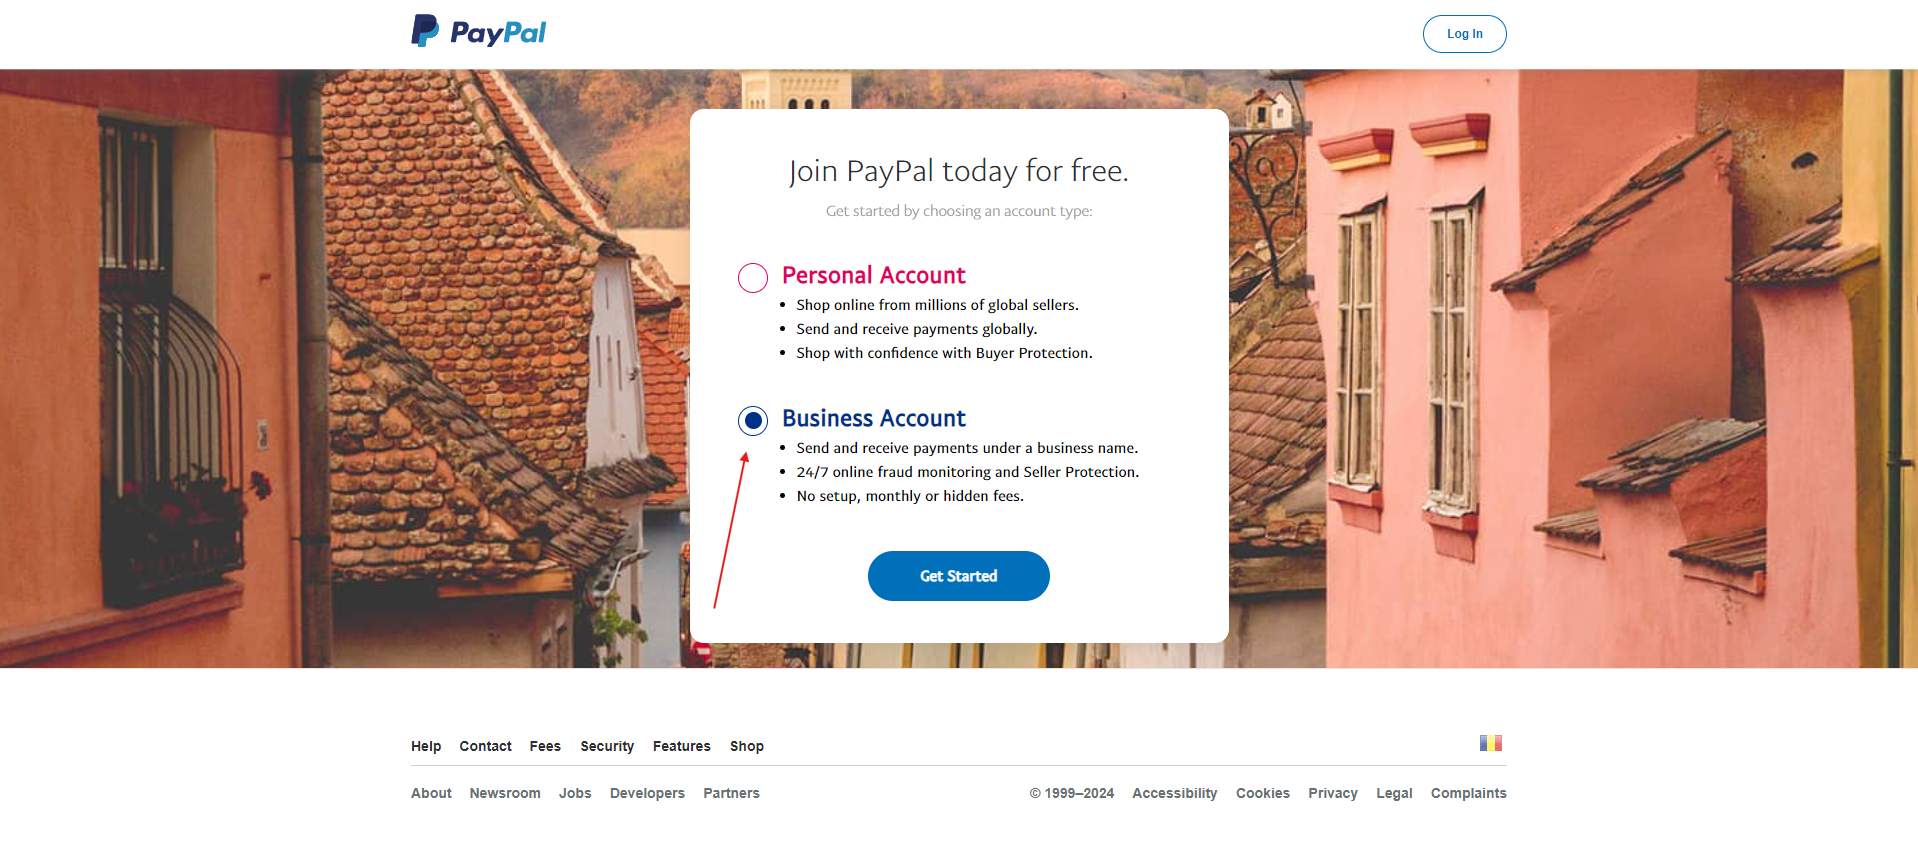Click the PayPal logo
1918x842 pixels.
[x=478, y=32]
